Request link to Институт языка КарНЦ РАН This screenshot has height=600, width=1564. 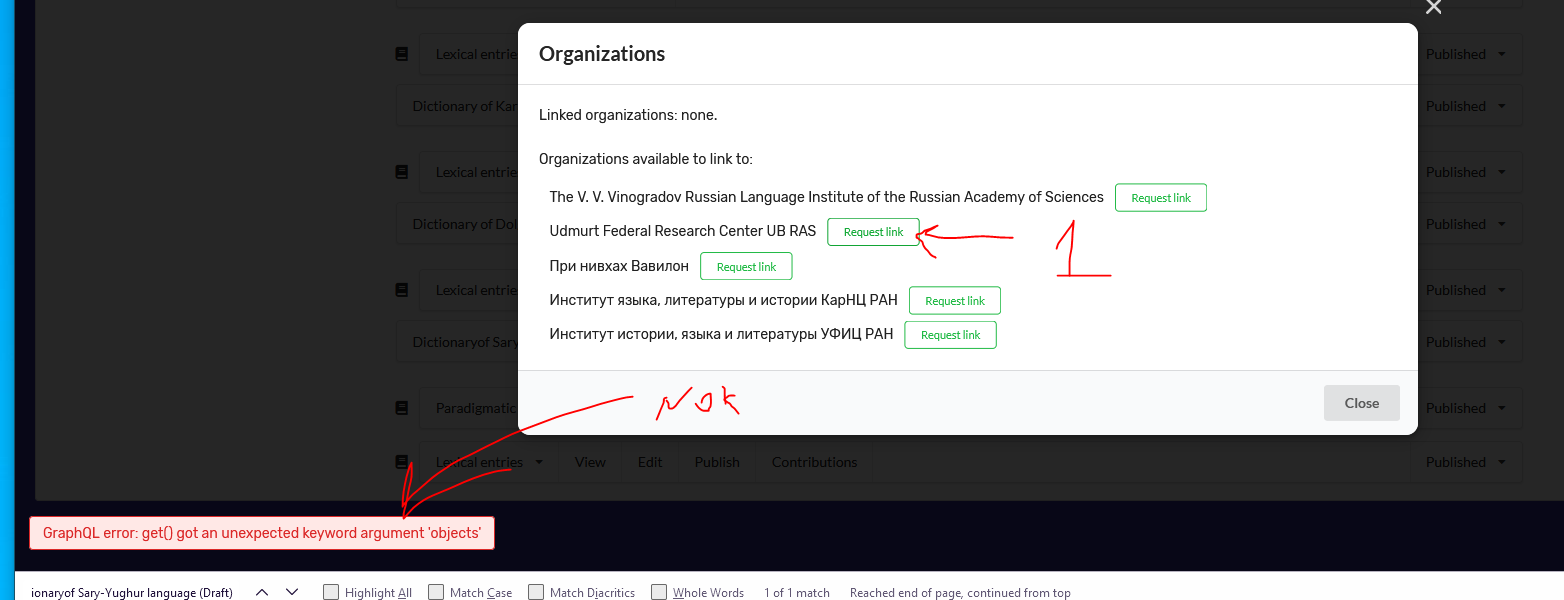tap(955, 300)
